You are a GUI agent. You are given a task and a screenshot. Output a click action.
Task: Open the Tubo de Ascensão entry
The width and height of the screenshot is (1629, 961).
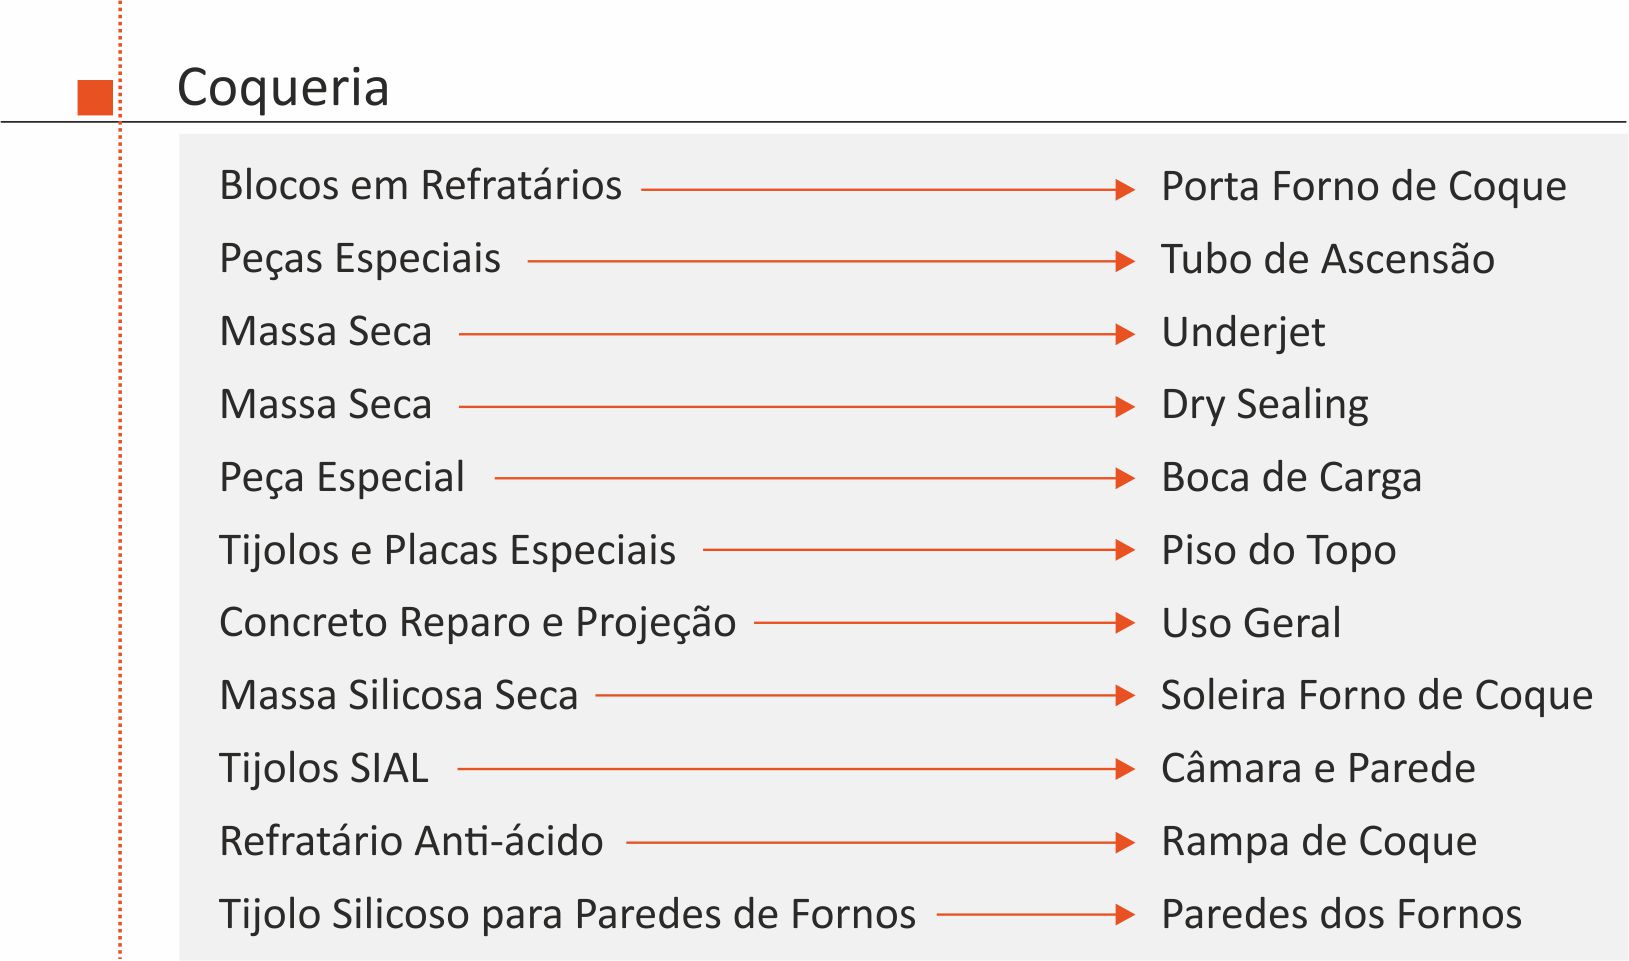tap(1327, 260)
